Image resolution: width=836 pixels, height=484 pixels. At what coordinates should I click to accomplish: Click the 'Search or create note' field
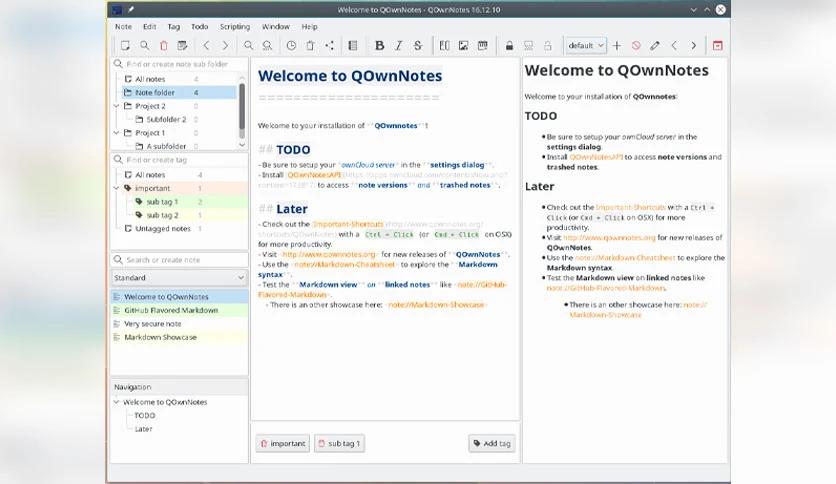tap(178, 260)
